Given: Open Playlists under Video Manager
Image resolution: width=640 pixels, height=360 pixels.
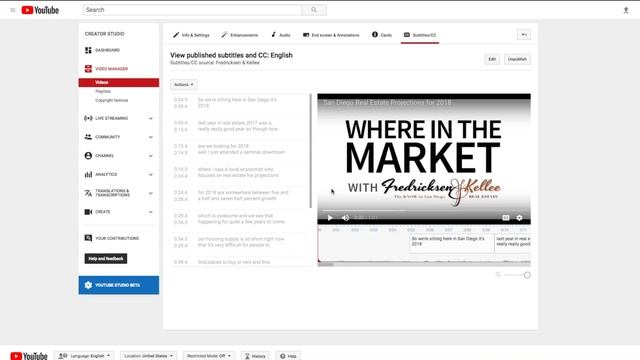Looking at the screenshot, I should [x=103, y=91].
